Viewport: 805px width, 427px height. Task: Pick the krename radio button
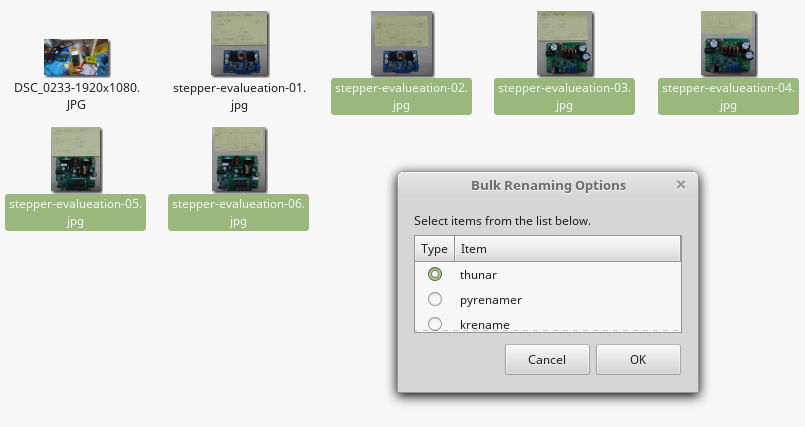click(435, 324)
